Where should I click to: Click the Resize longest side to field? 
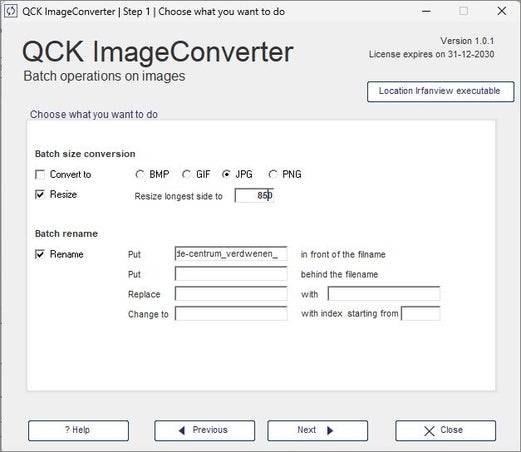click(254, 195)
